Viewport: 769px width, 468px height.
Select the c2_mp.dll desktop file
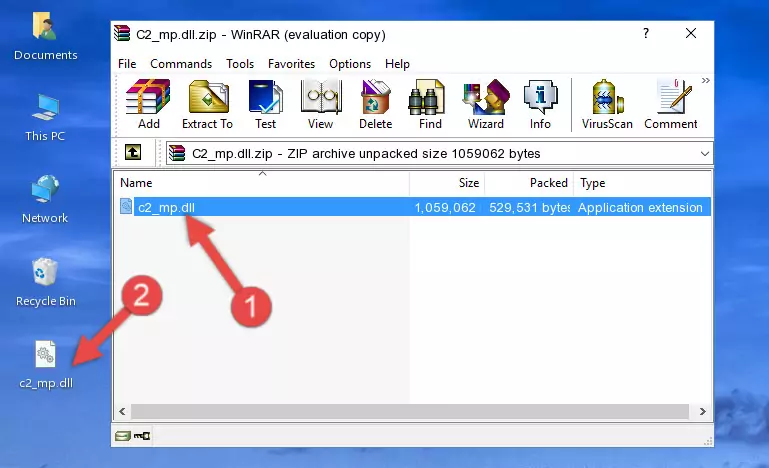coord(46,365)
